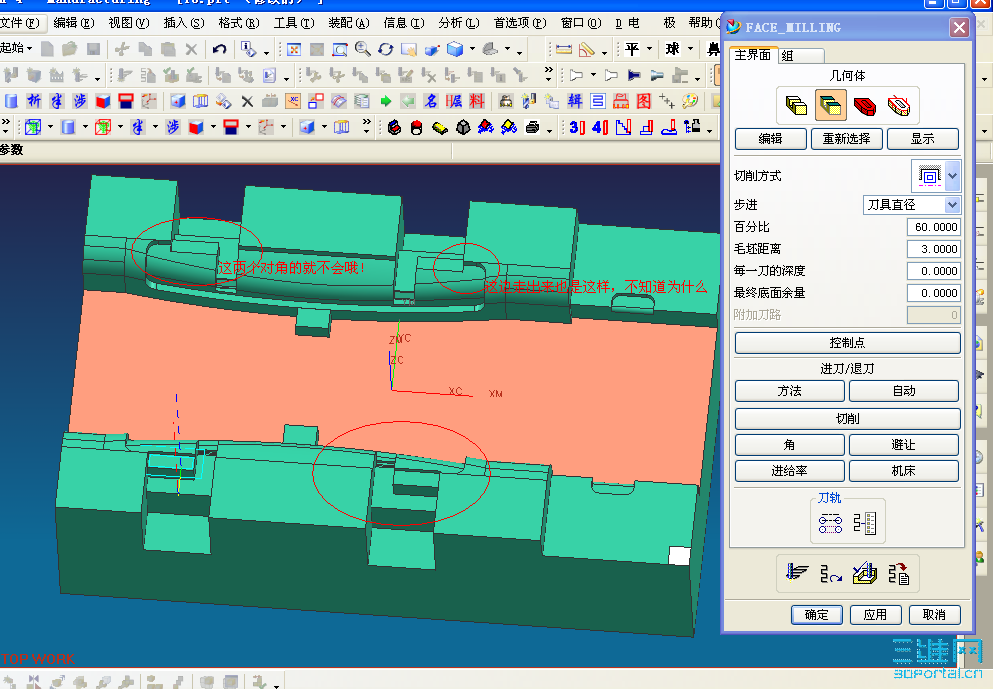Screen dimensions: 993x689
Task: Click 应用 button
Action: tap(875, 614)
